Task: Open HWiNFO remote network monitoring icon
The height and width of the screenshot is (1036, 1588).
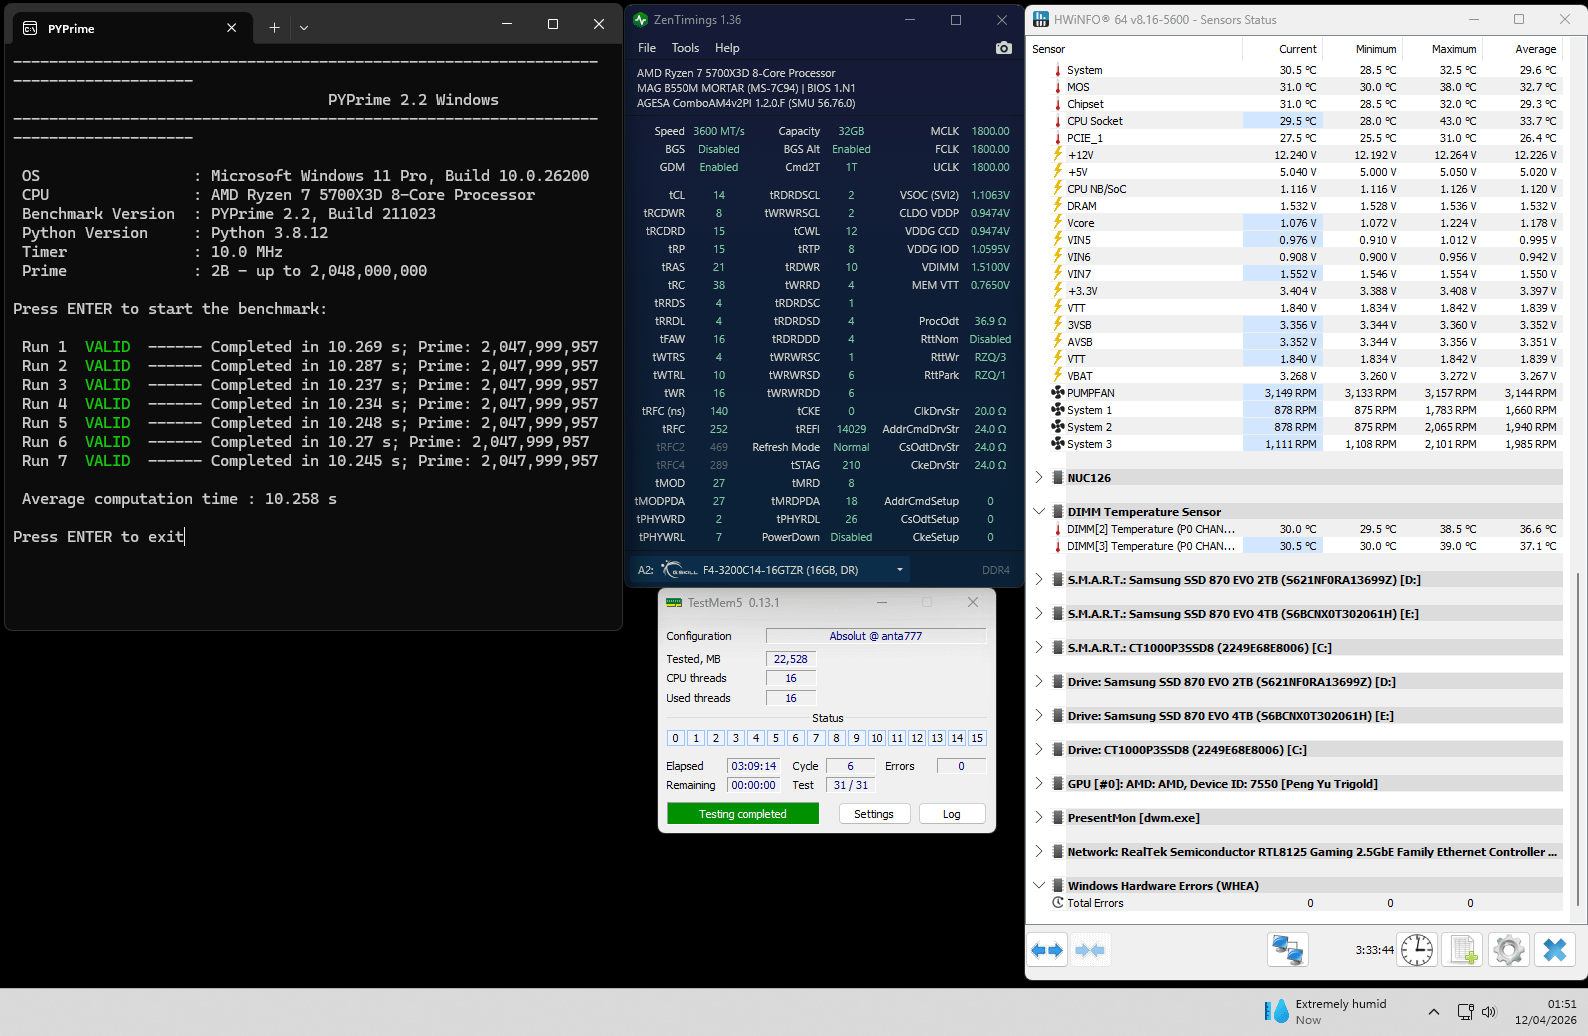Action: (x=1287, y=950)
